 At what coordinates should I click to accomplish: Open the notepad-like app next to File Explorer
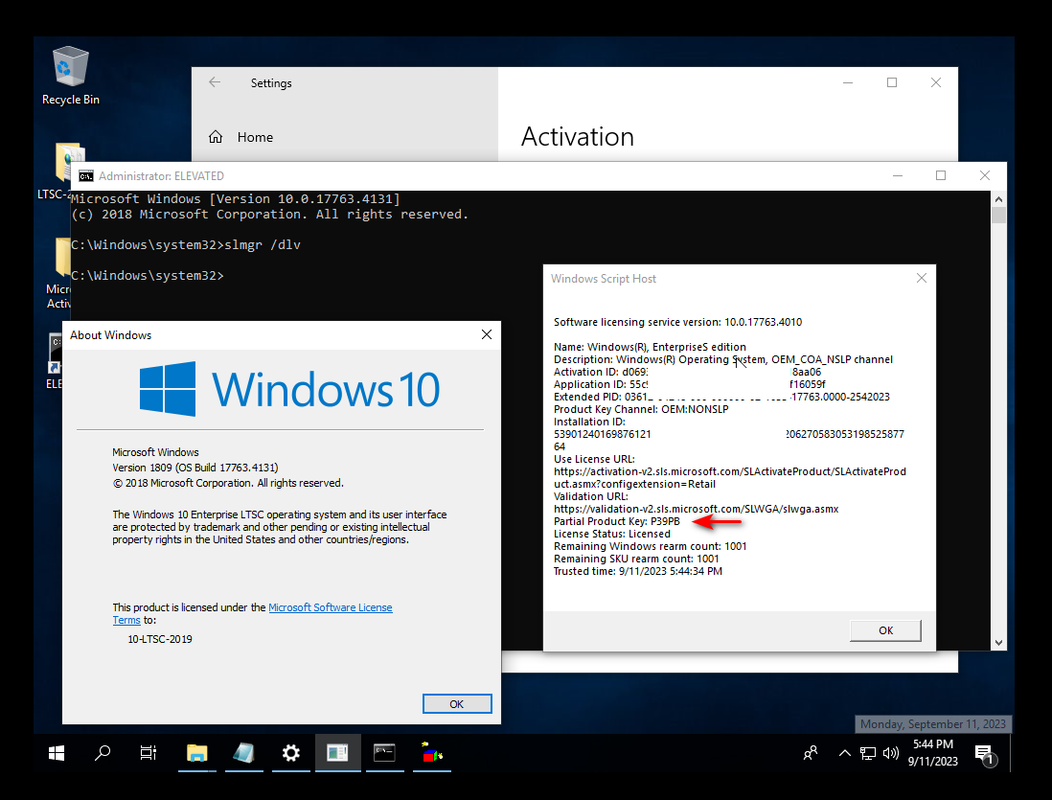coord(244,754)
